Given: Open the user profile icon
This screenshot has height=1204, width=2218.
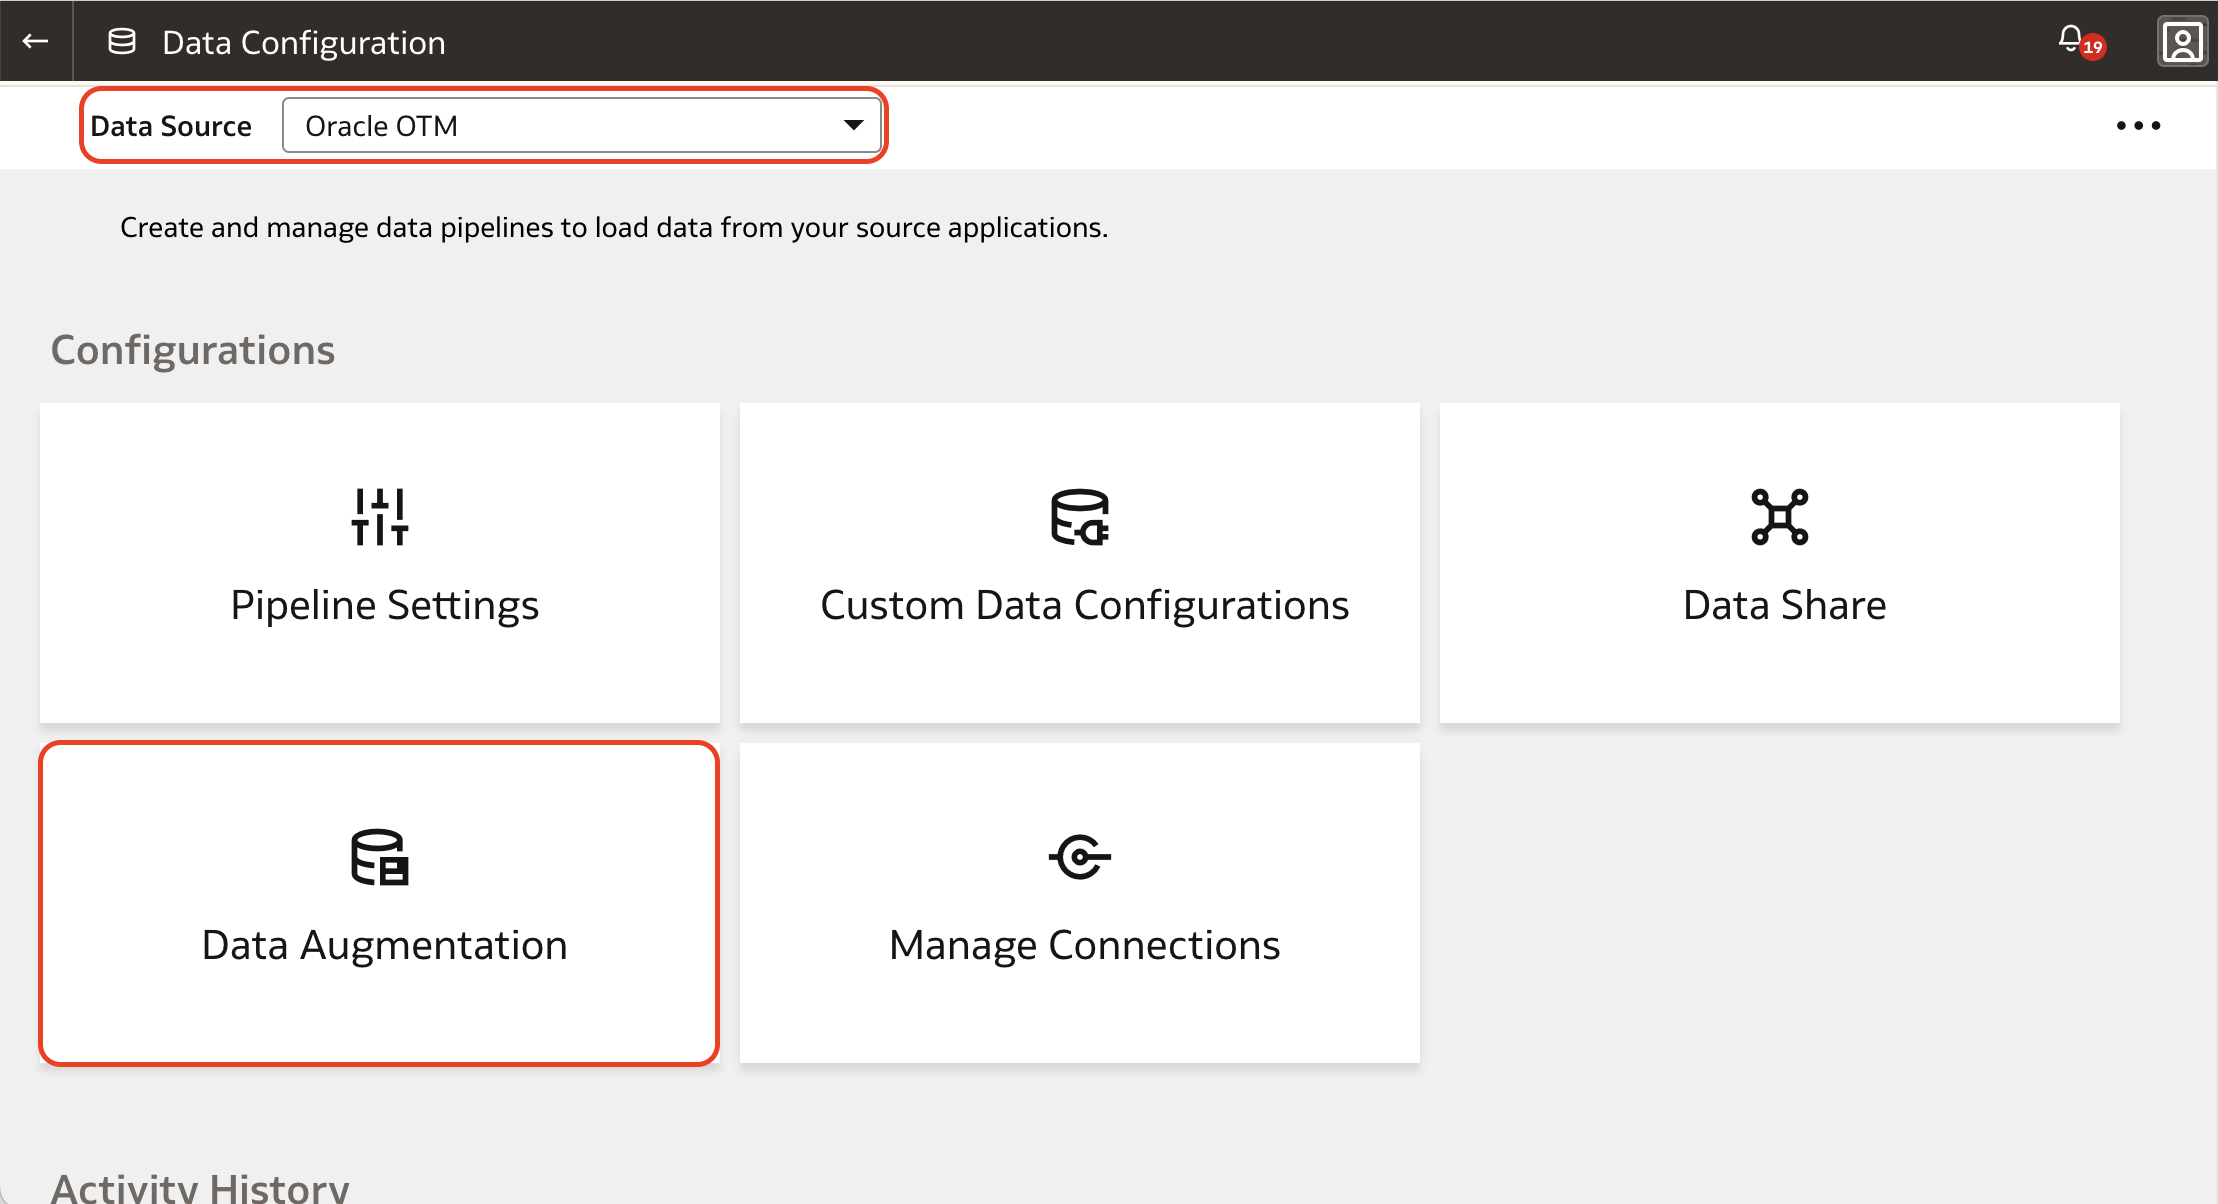Looking at the screenshot, I should tap(2182, 42).
